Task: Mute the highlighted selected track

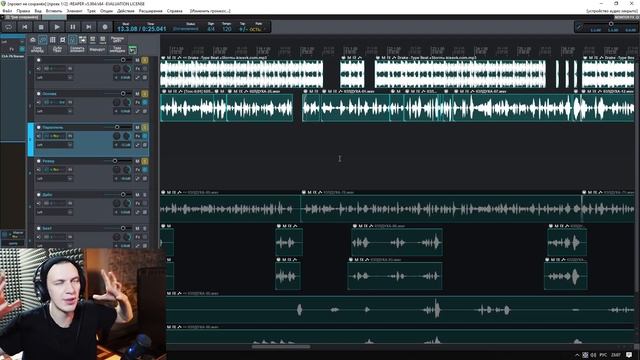Action: pos(138,127)
